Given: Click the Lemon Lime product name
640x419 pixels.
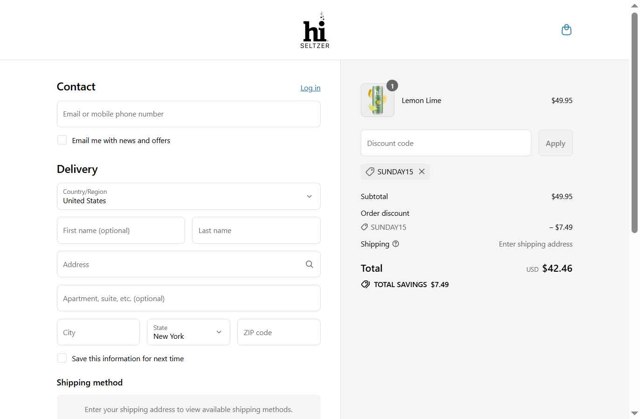Looking at the screenshot, I should (x=421, y=100).
